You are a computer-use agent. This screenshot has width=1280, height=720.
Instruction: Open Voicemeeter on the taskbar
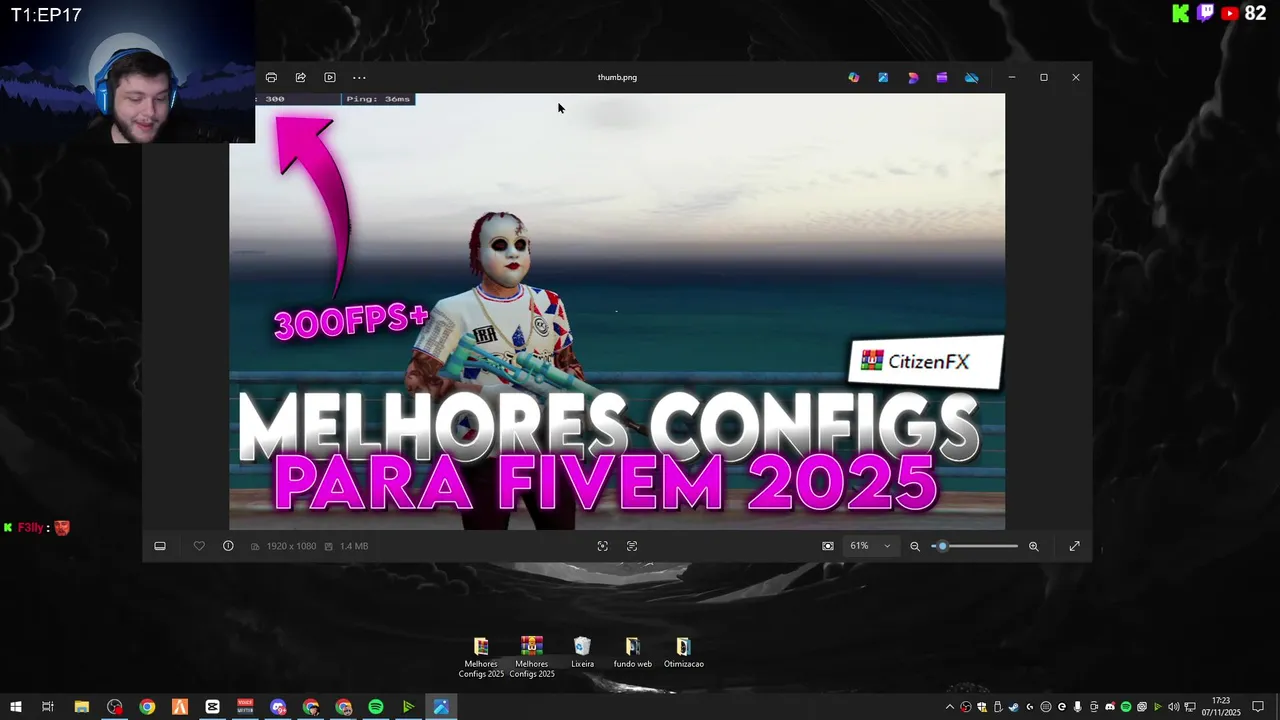245,707
